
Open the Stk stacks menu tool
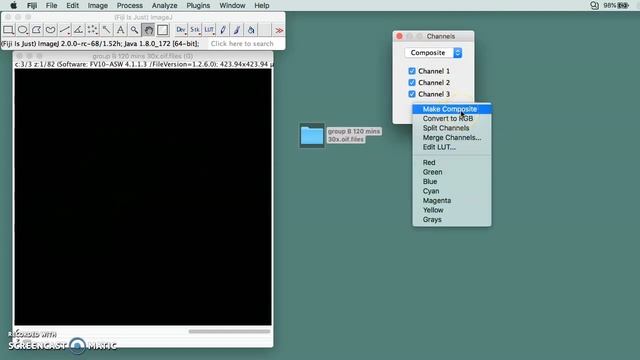[x=195, y=30]
